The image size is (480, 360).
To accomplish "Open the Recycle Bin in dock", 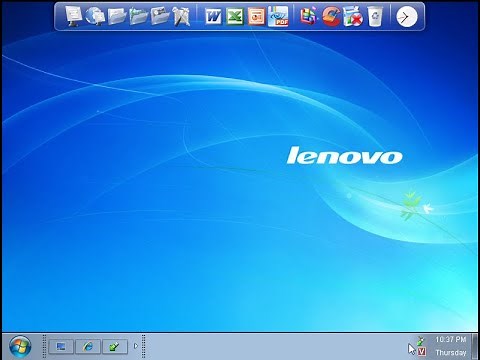I will pyautogui.click(x=375, y=16).
